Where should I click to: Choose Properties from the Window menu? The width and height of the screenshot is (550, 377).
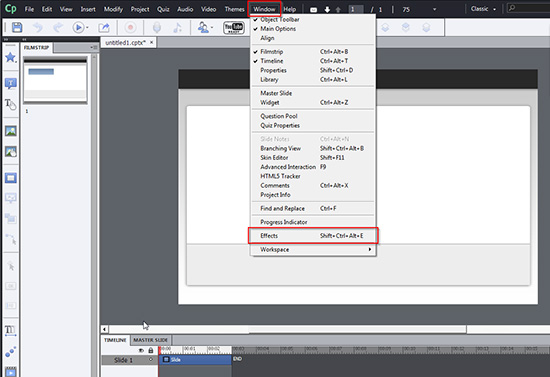312,70
